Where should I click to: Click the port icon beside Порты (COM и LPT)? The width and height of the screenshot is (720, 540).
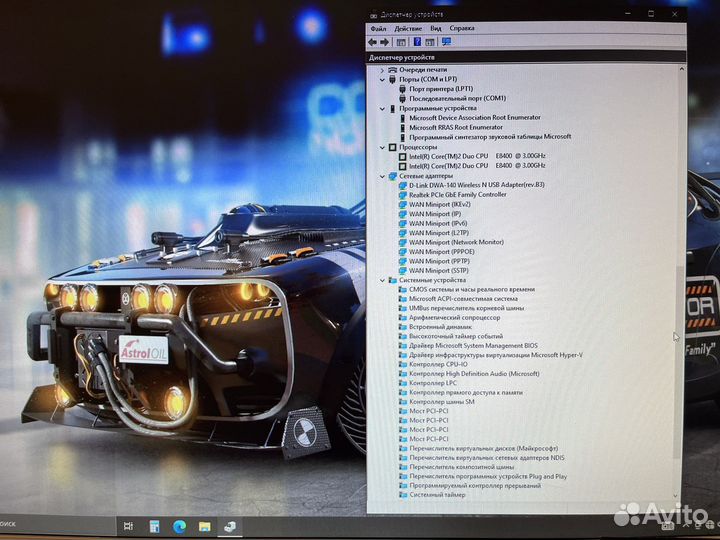(392, 79)
